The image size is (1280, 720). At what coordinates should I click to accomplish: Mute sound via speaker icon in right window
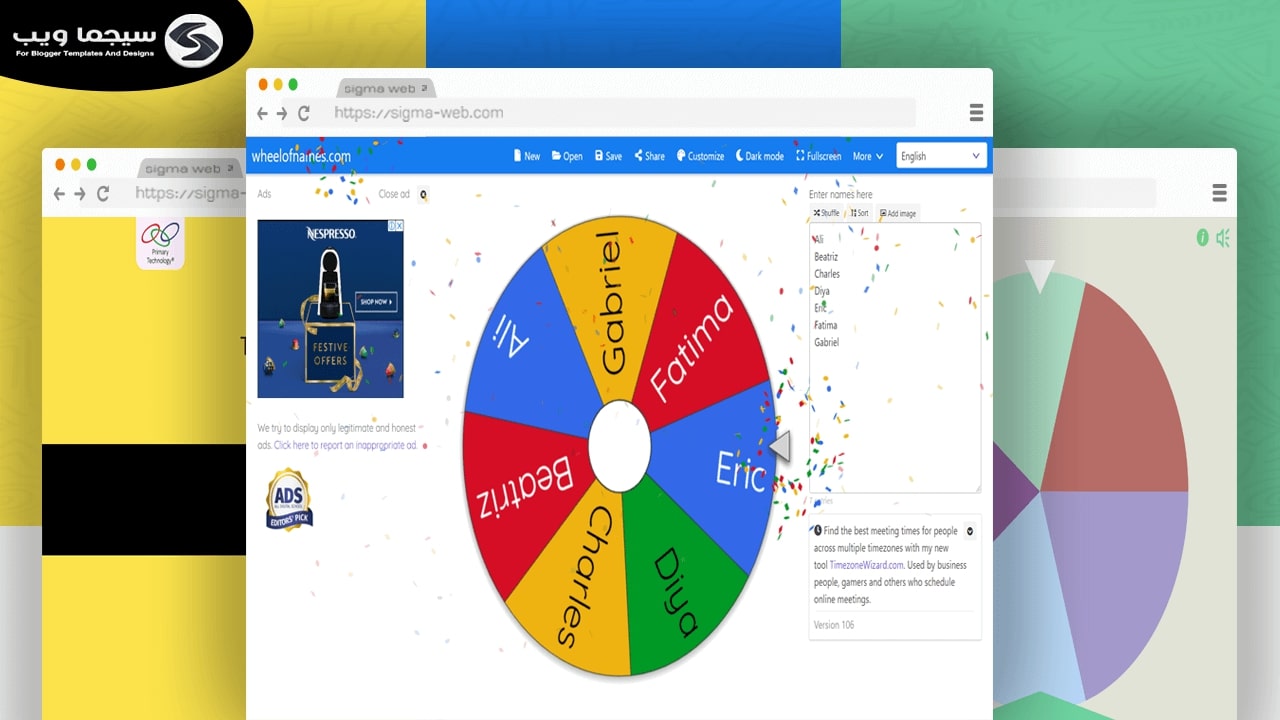tap(1222, 238)
